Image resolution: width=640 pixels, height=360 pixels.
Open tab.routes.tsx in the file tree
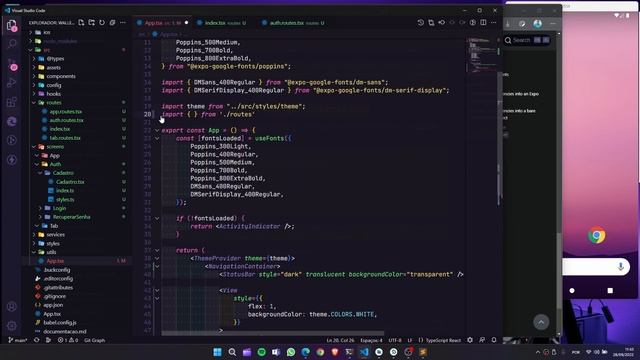pyautogui.click(x=65, y=138)
